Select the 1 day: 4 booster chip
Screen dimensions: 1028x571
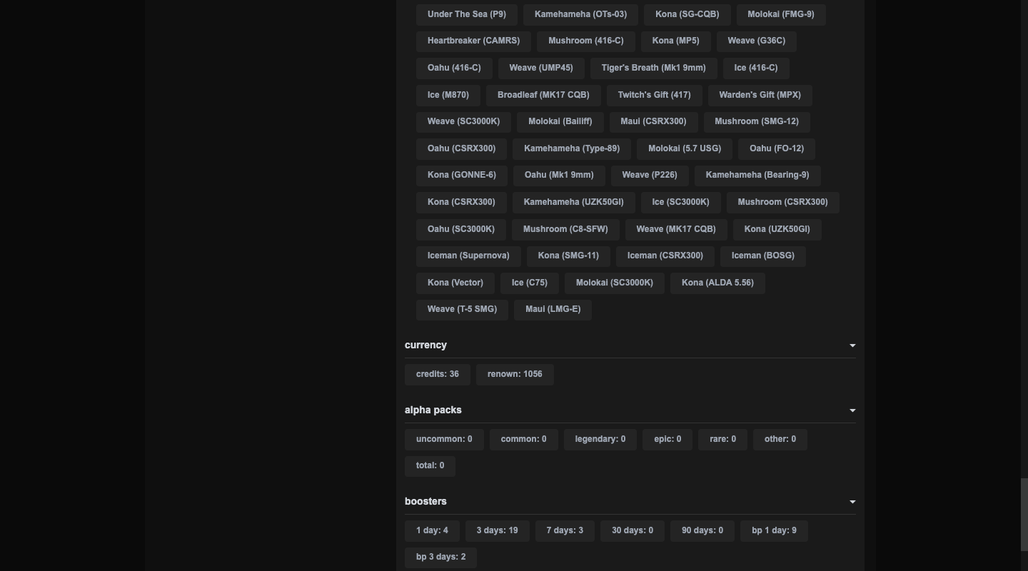click(432, 530)
